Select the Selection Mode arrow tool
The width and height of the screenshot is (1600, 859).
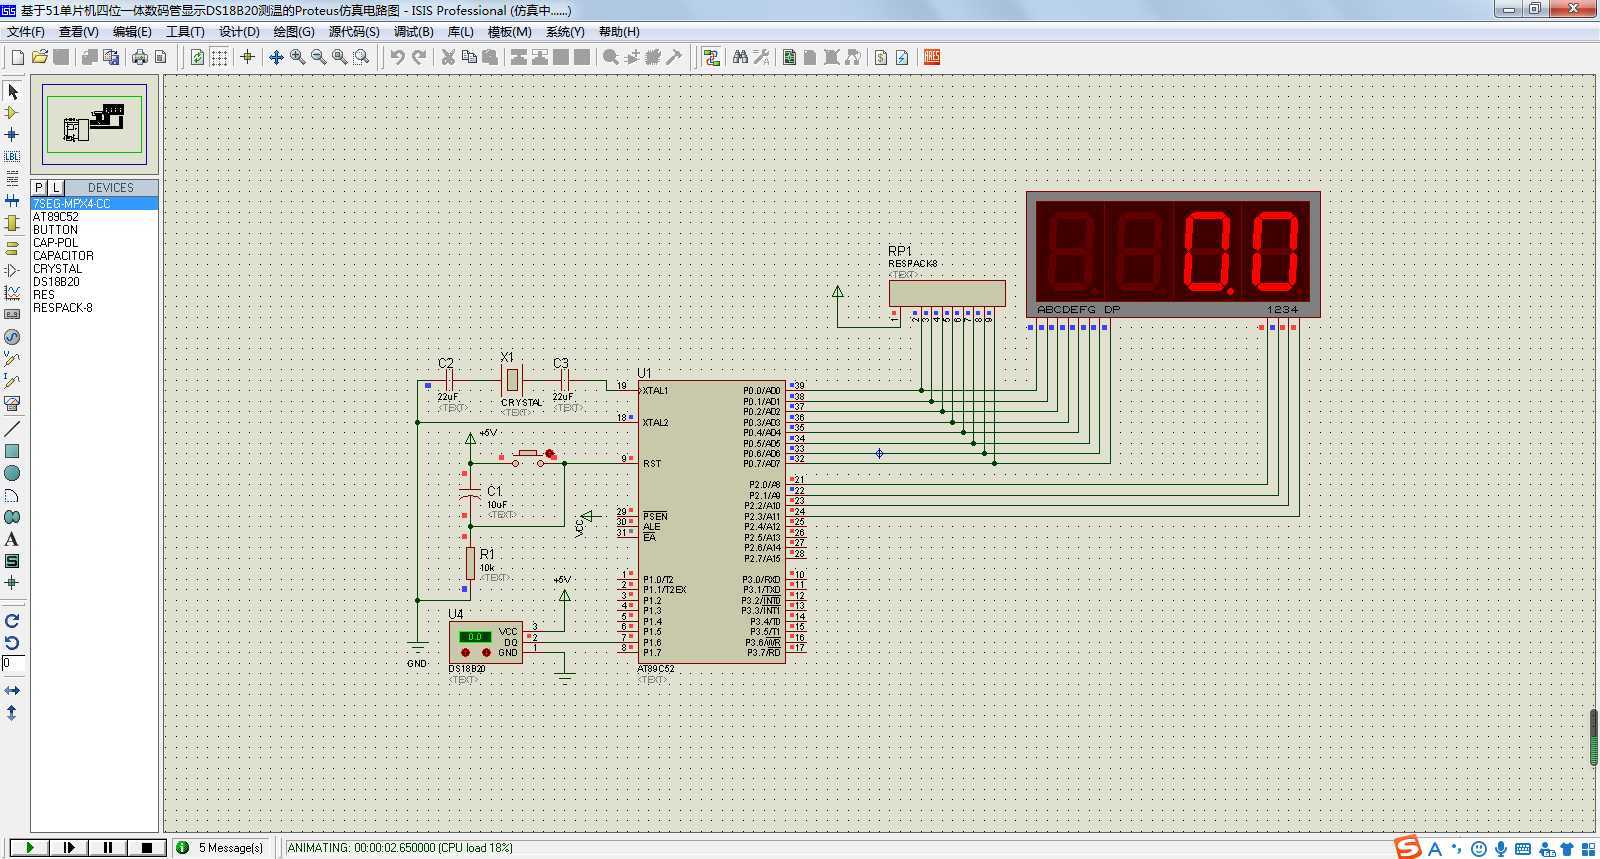pos(12,91)
